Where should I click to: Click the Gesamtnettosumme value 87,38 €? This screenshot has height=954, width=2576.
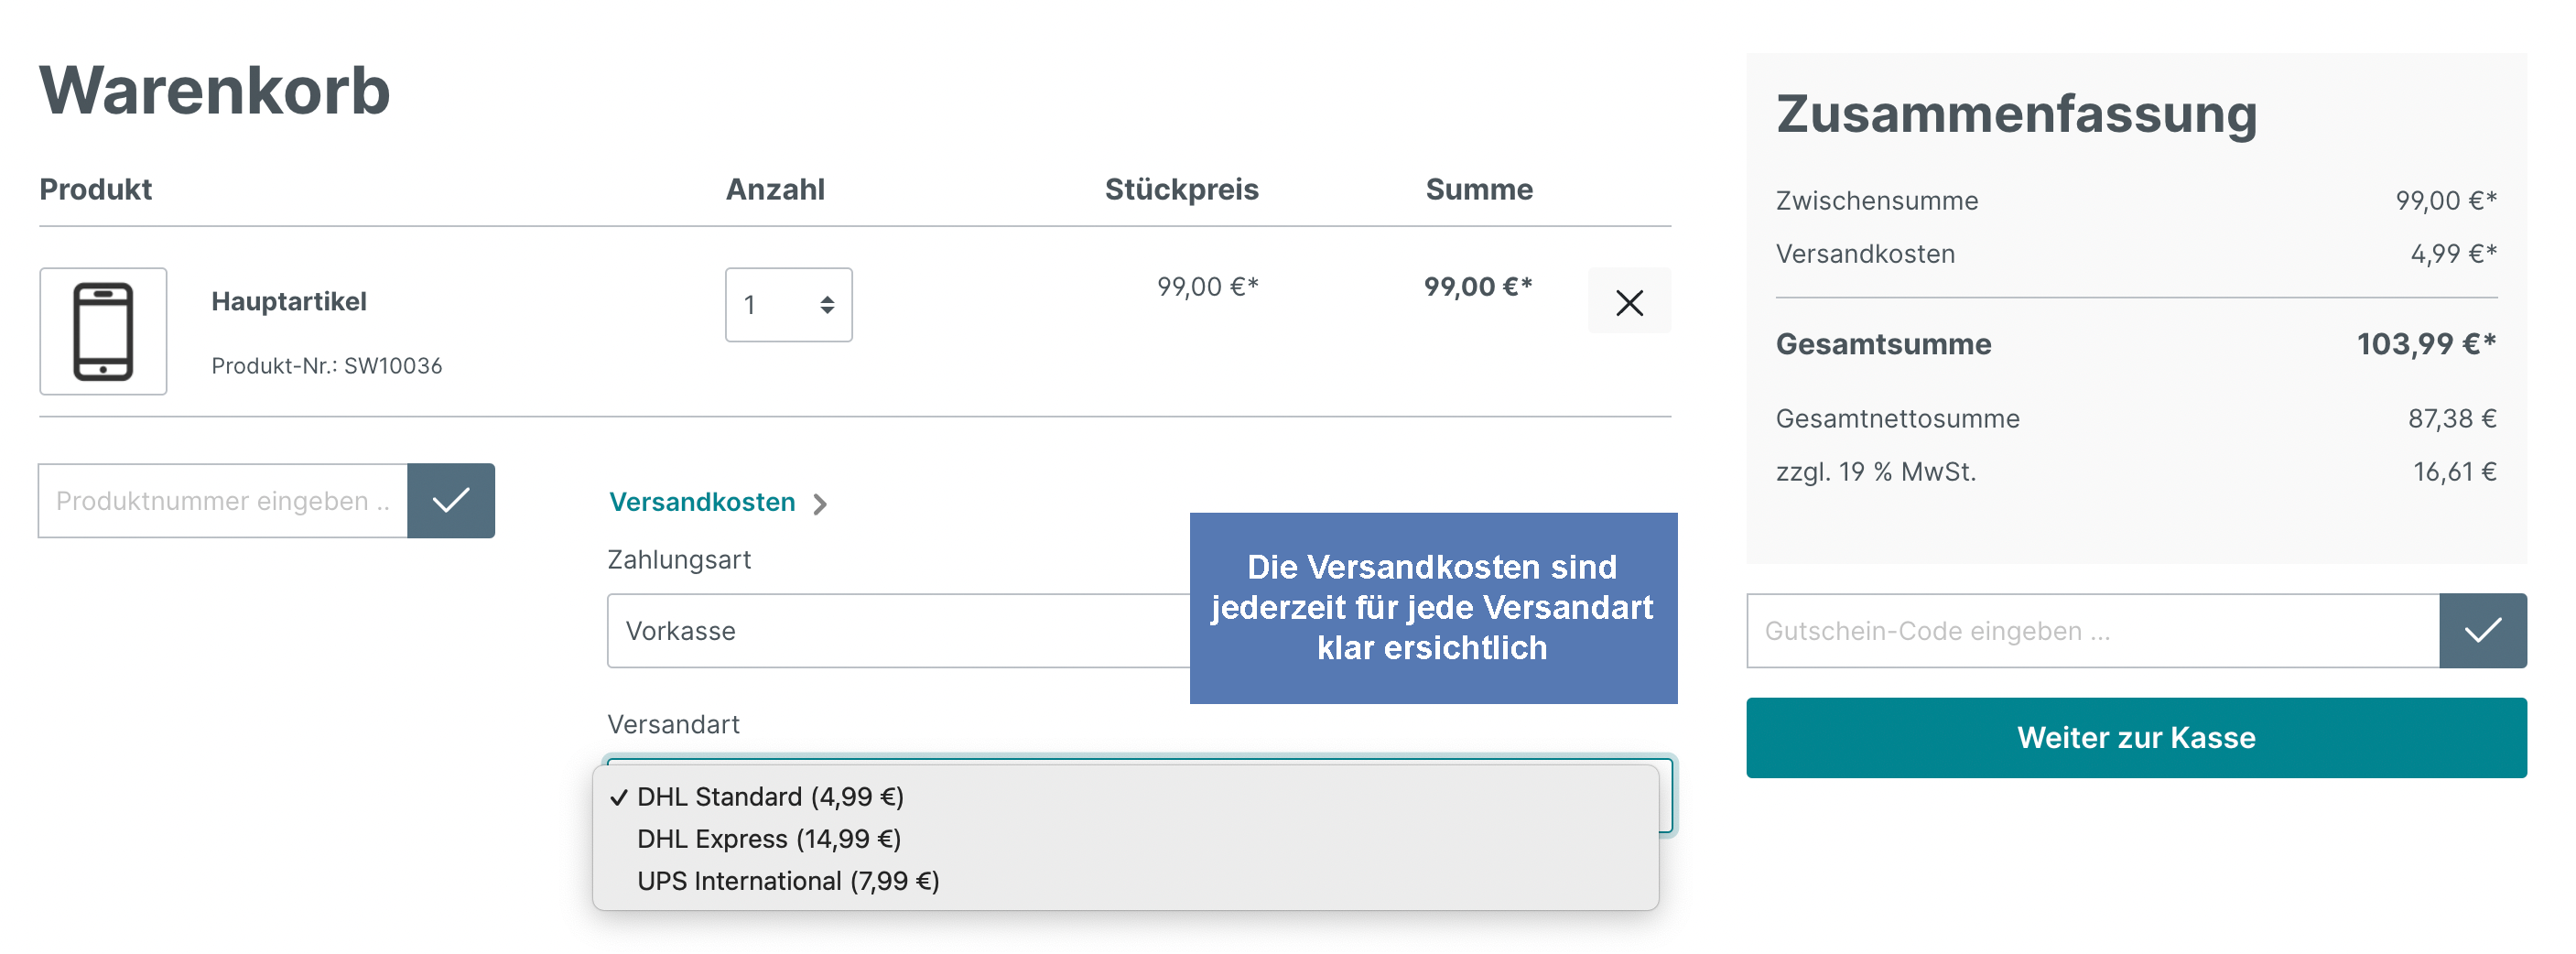tap(2452, 418)
